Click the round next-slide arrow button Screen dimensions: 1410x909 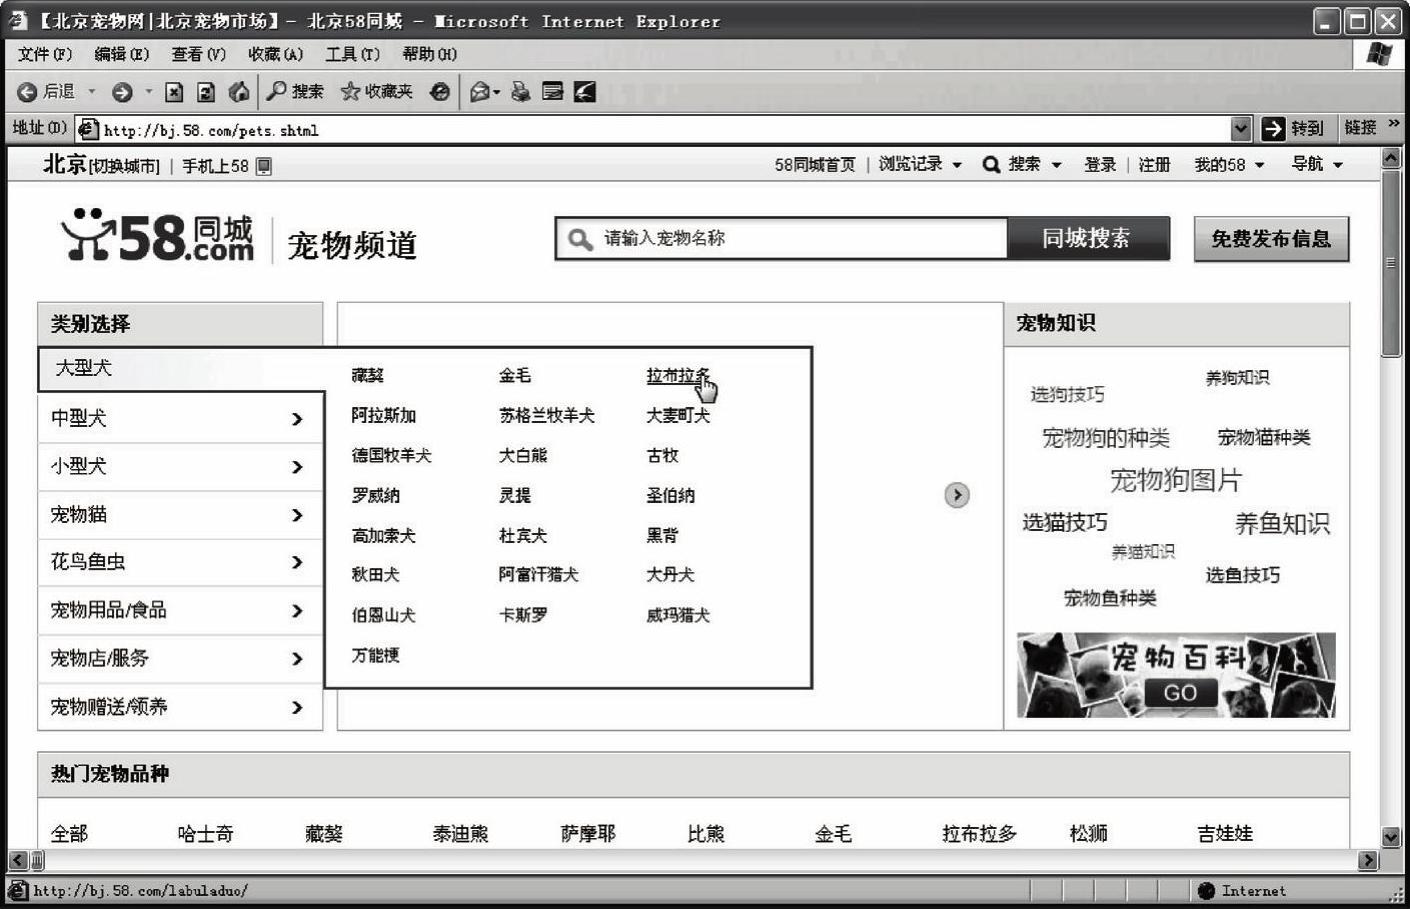[957, 495]
